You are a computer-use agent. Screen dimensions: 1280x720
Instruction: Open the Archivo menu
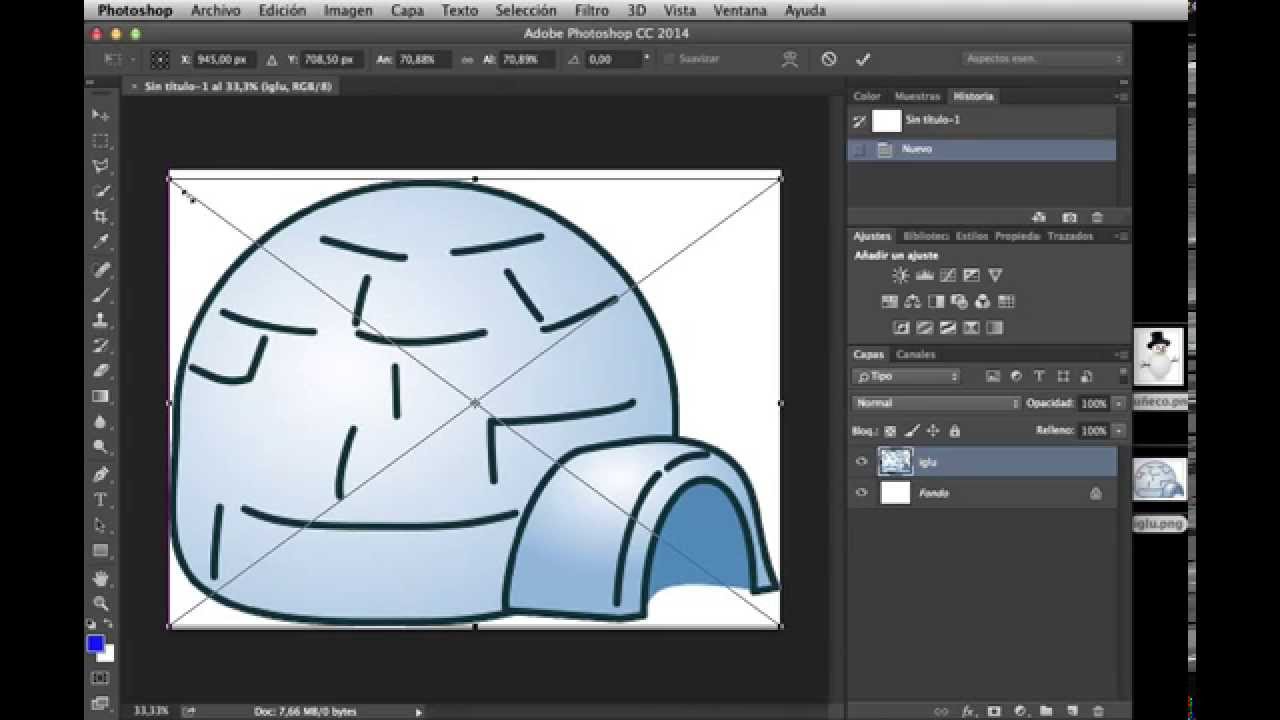pos(215,11)
